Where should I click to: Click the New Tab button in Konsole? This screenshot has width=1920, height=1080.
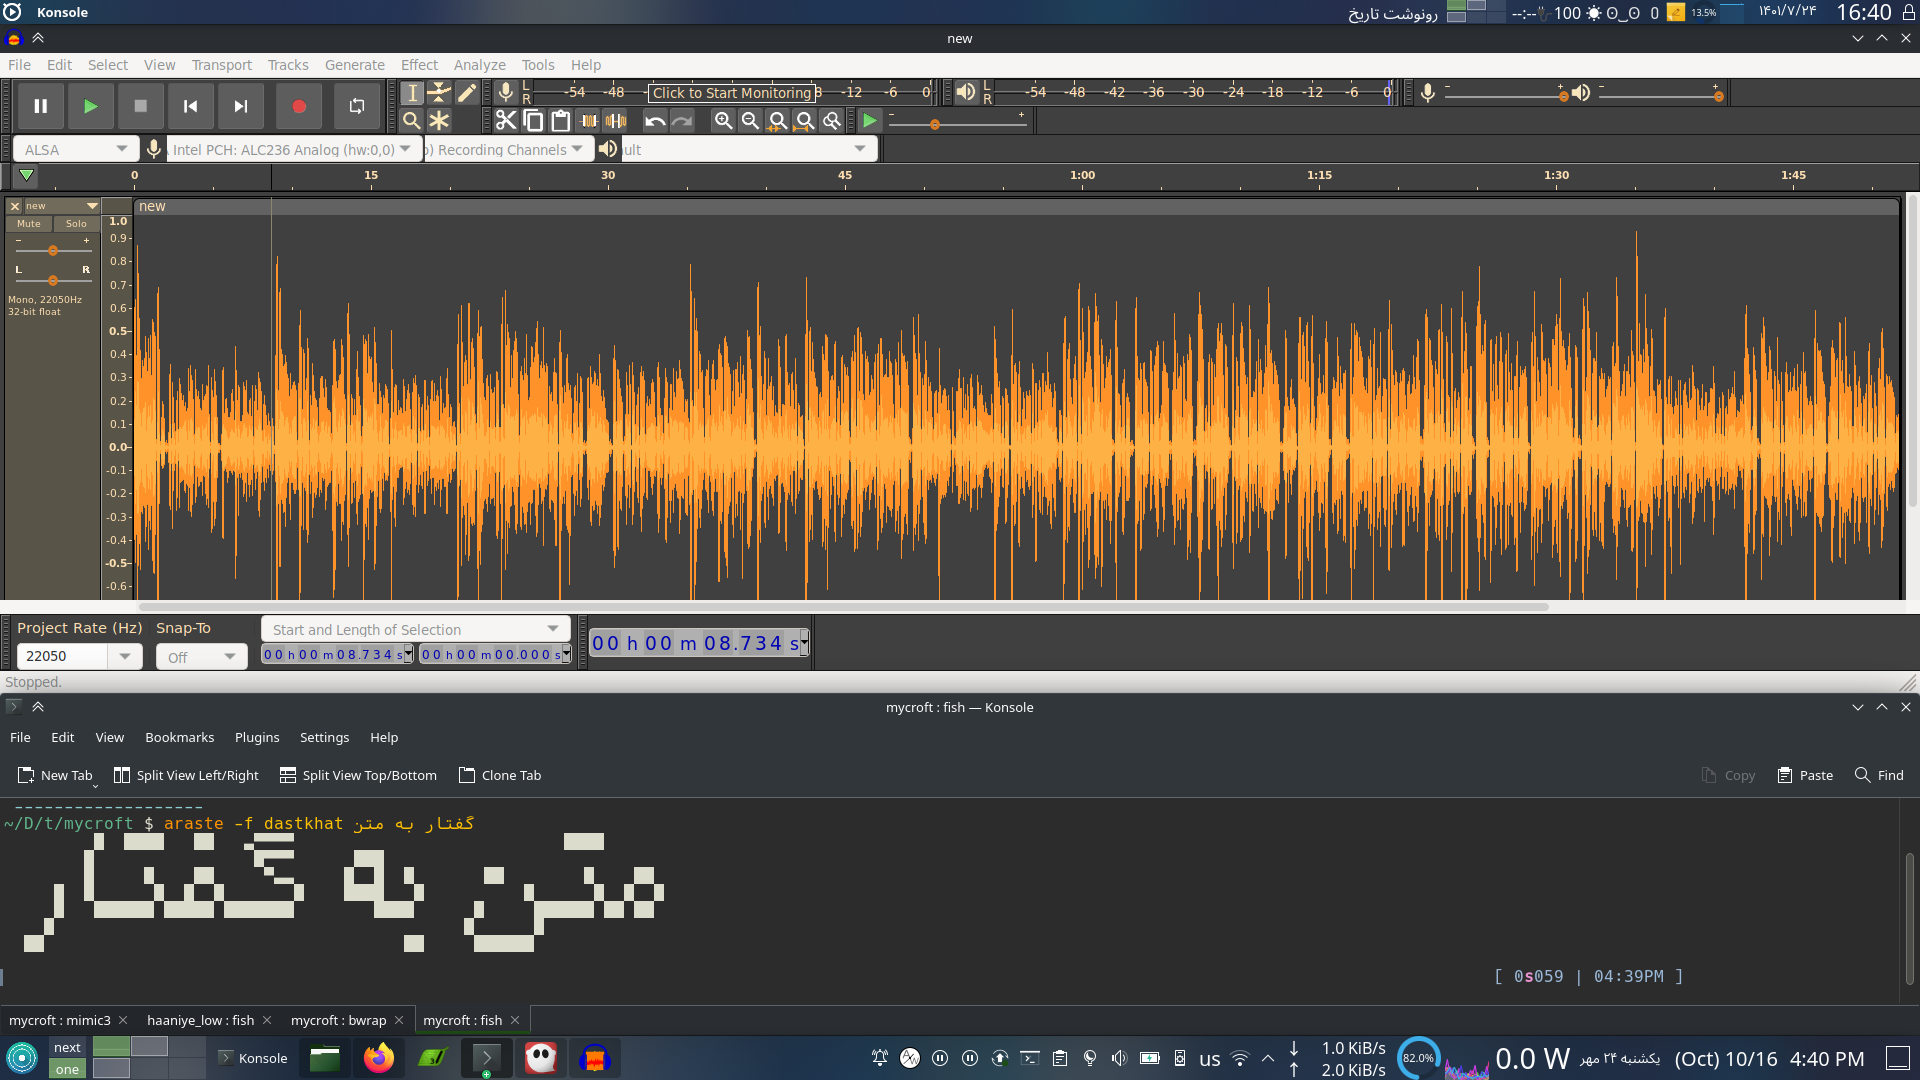tap(56, 775)
